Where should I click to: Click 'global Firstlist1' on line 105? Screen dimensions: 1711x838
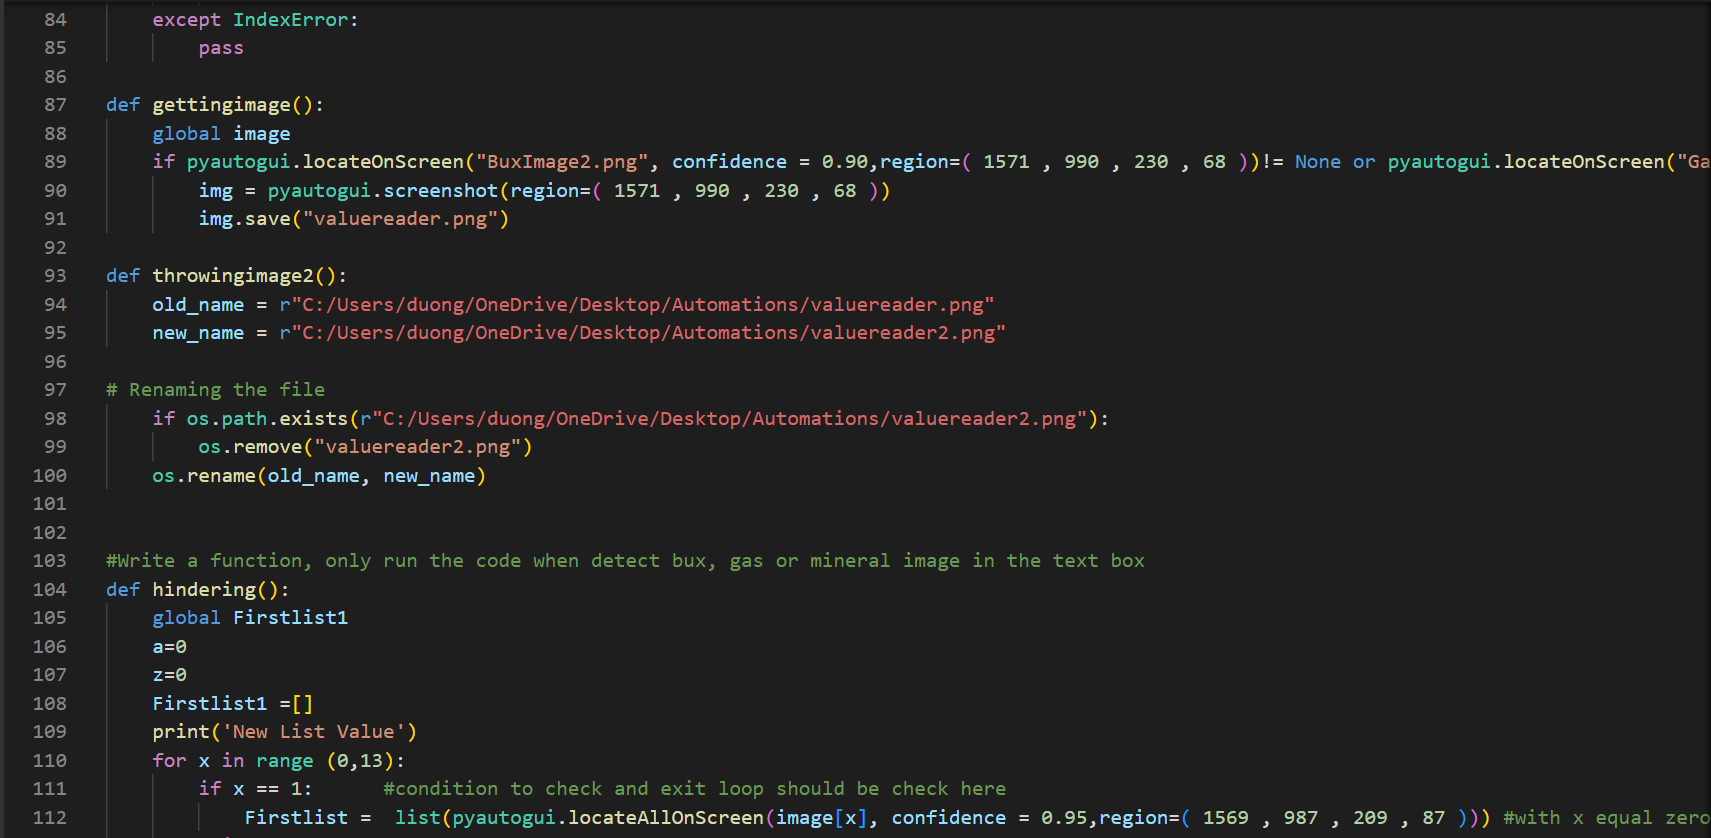250,618
